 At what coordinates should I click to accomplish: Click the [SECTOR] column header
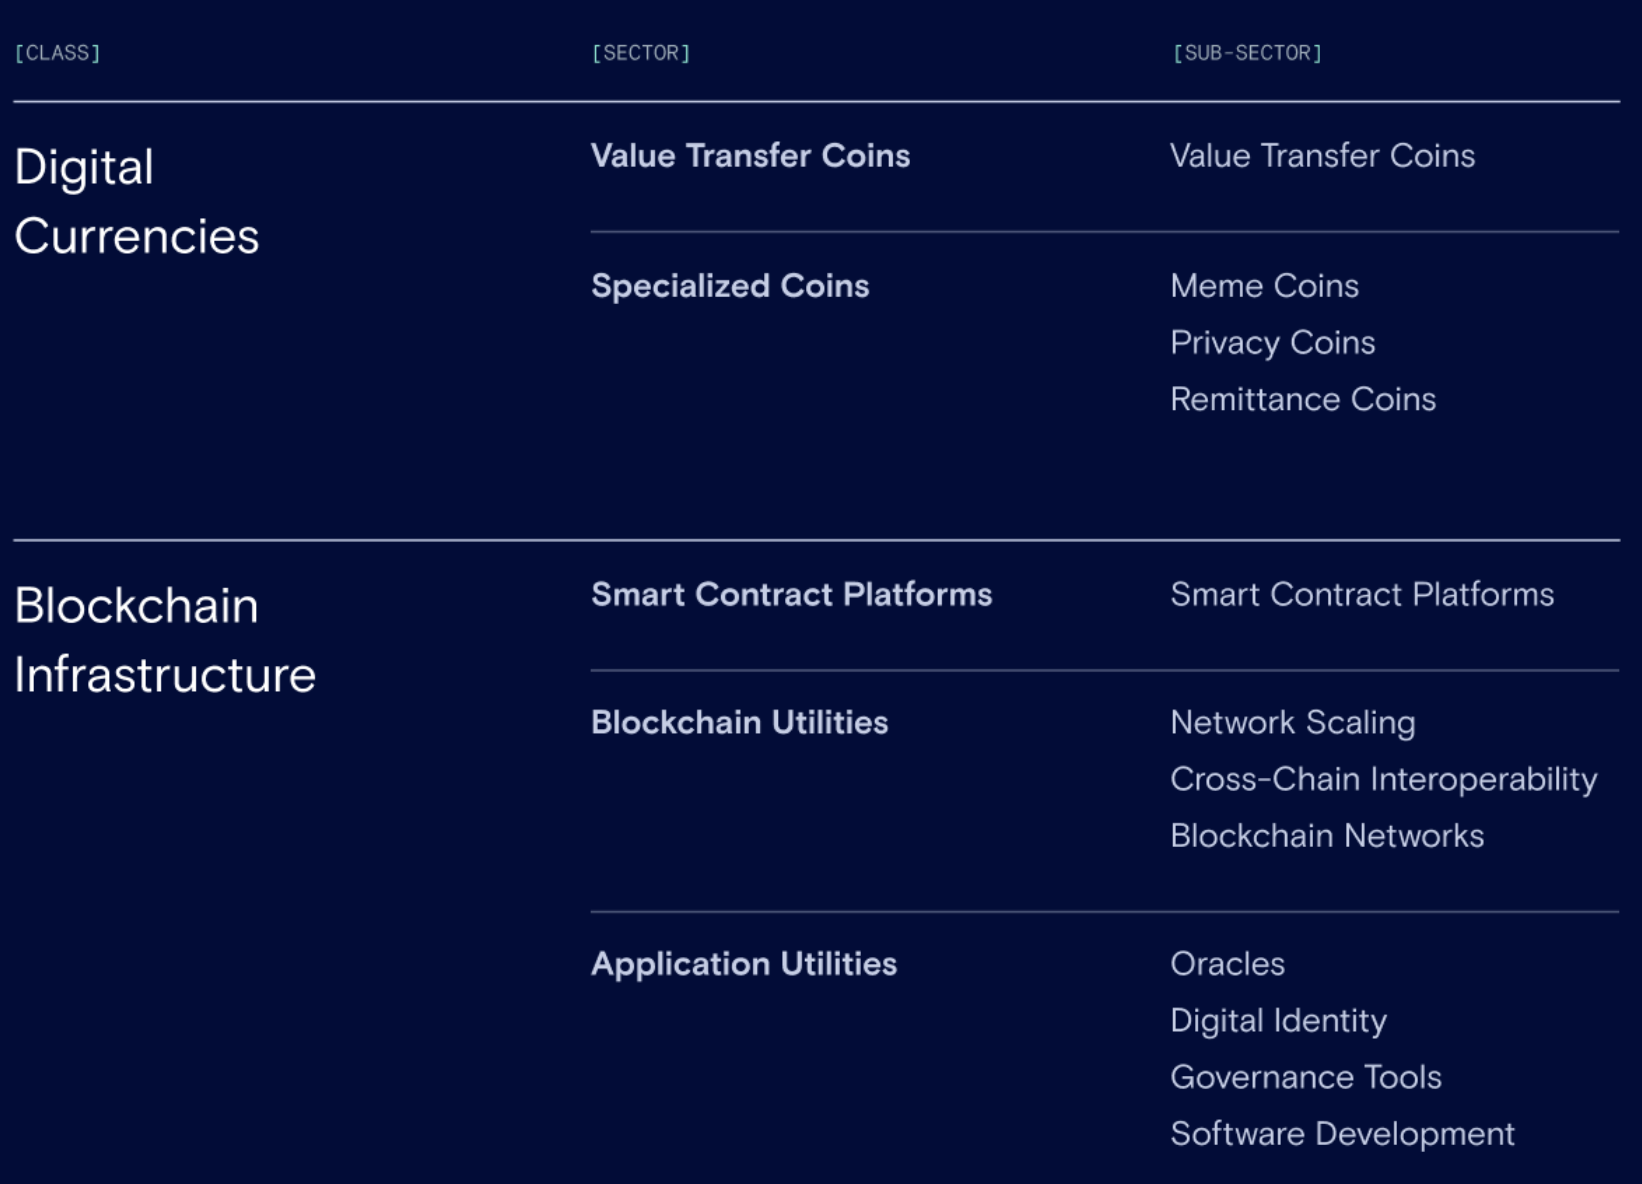(641, 53)
